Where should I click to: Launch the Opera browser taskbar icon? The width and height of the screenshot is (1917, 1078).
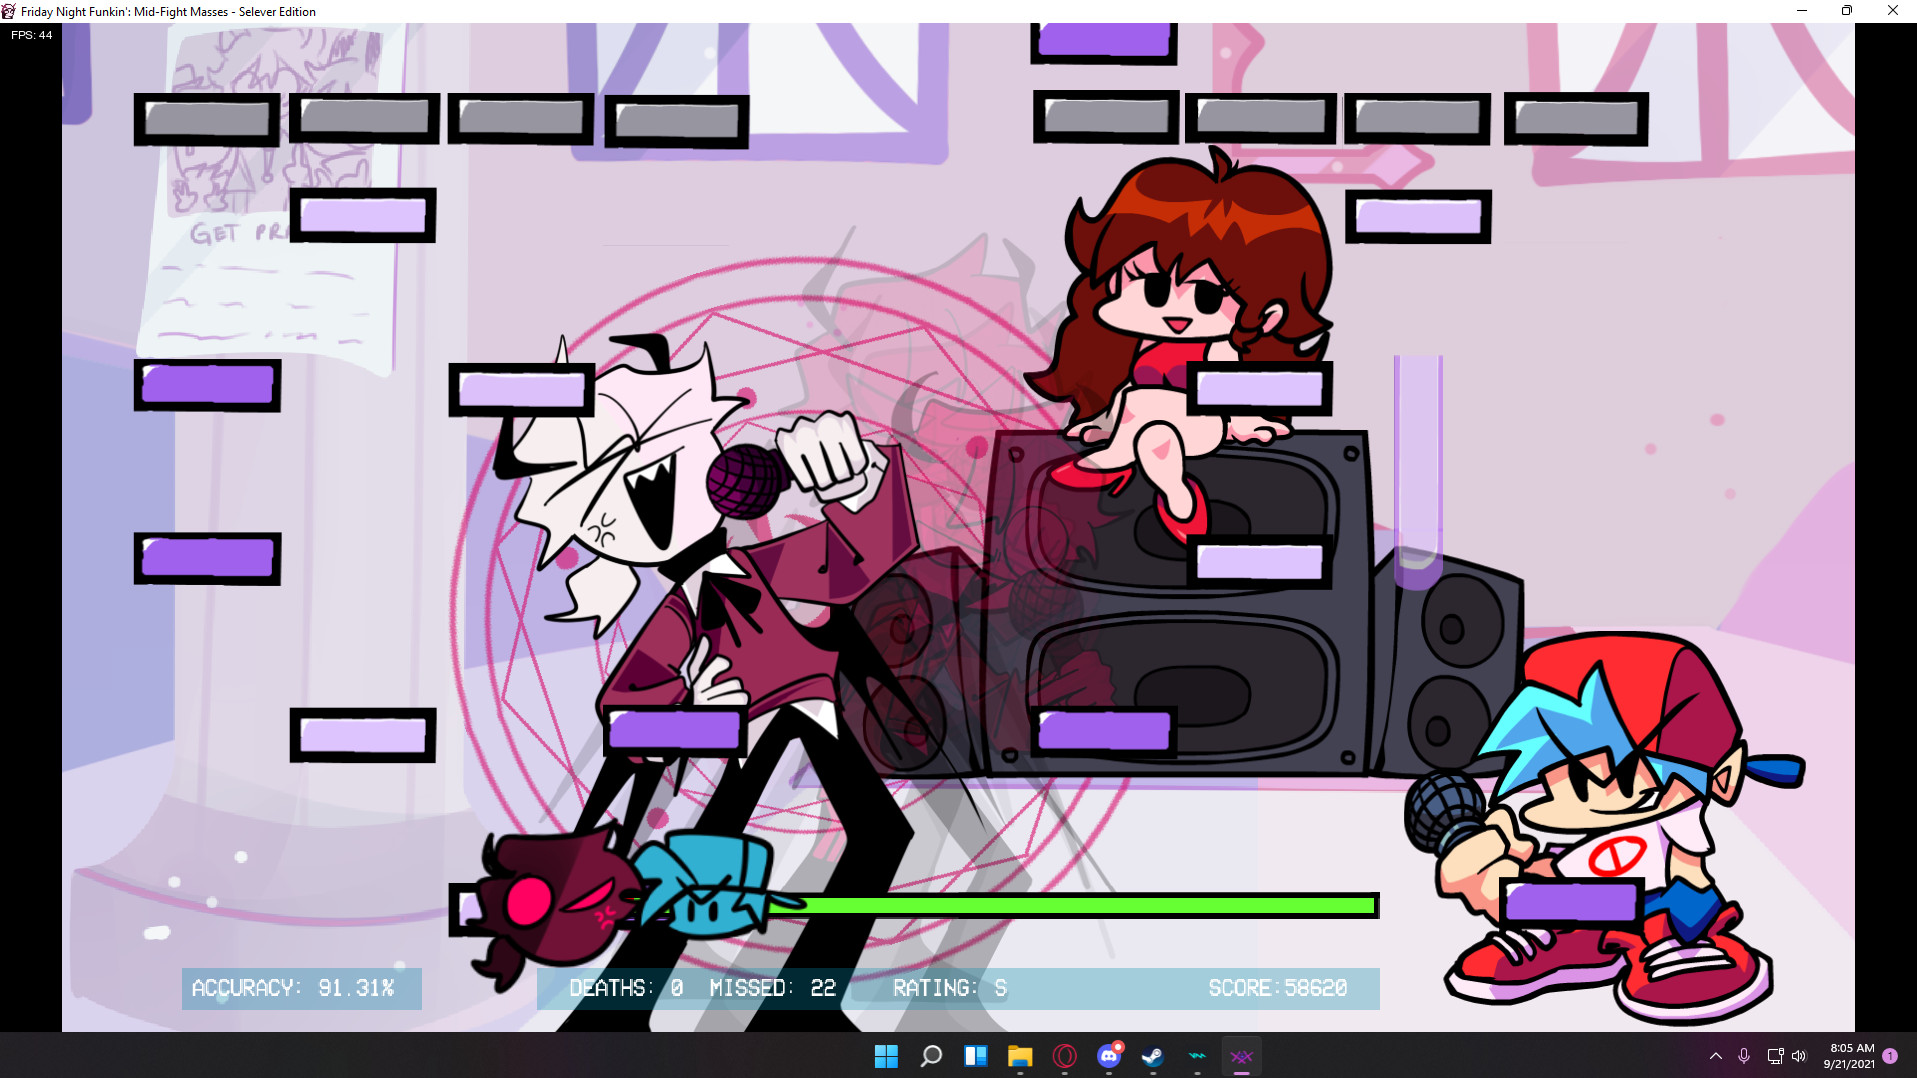1064,1056
